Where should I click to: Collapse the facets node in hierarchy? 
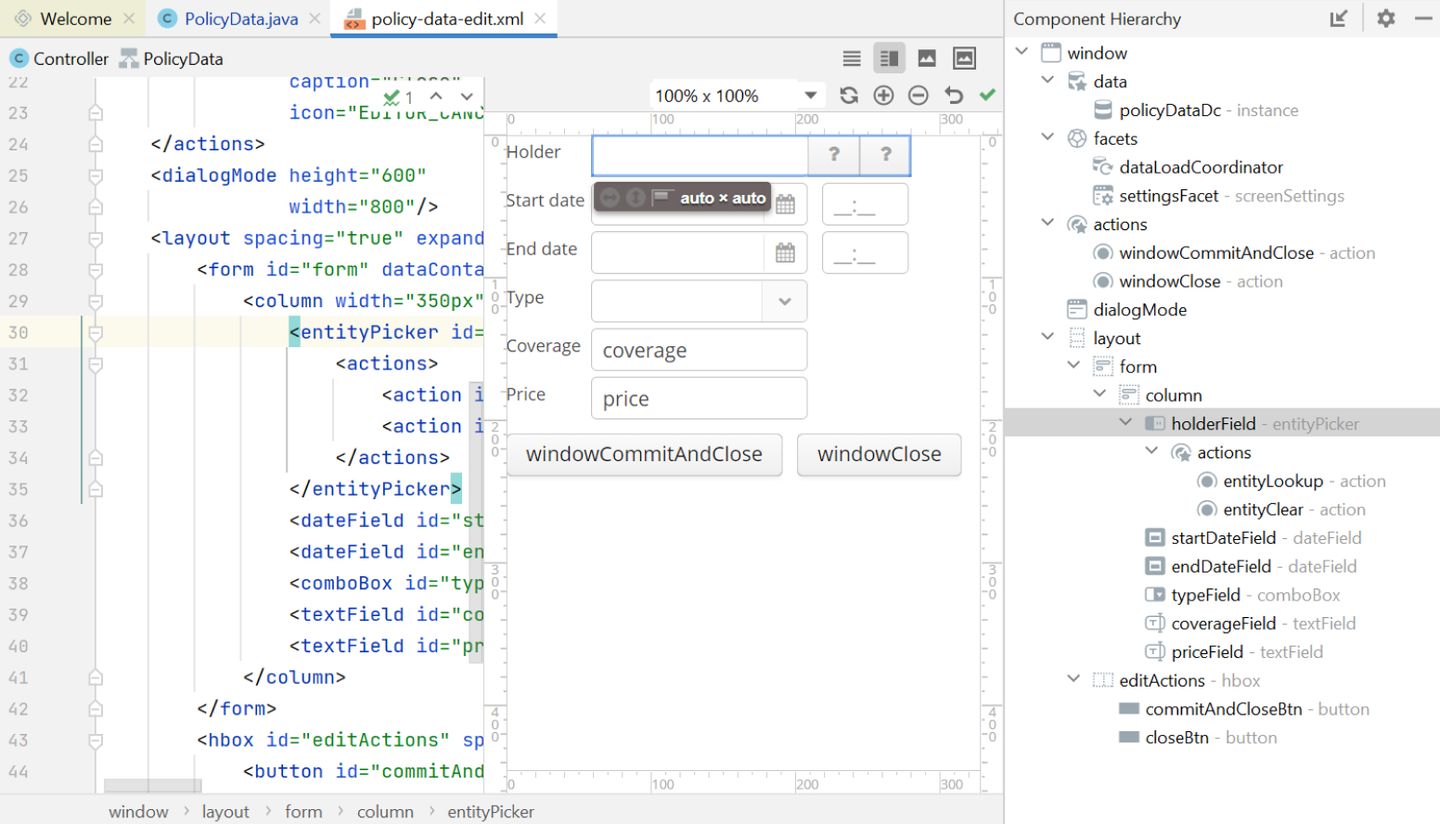[1048, 138]
